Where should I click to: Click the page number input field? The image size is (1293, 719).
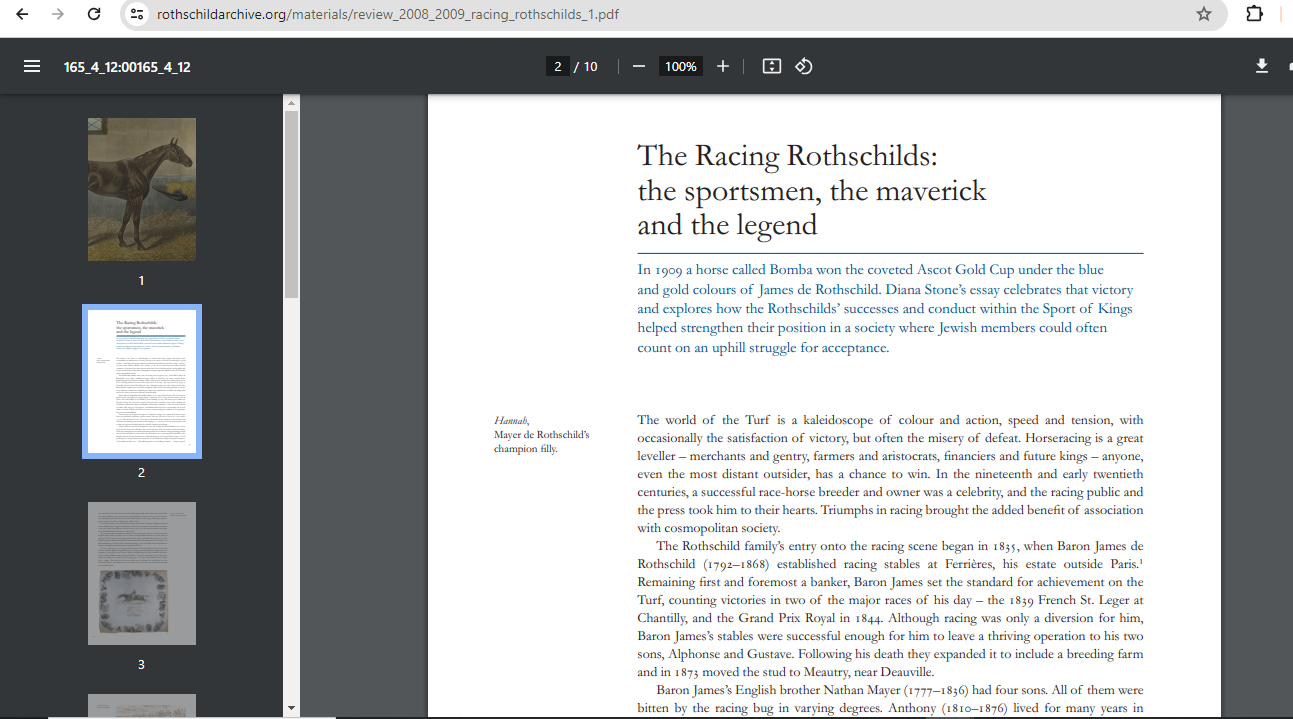[558, 67]
